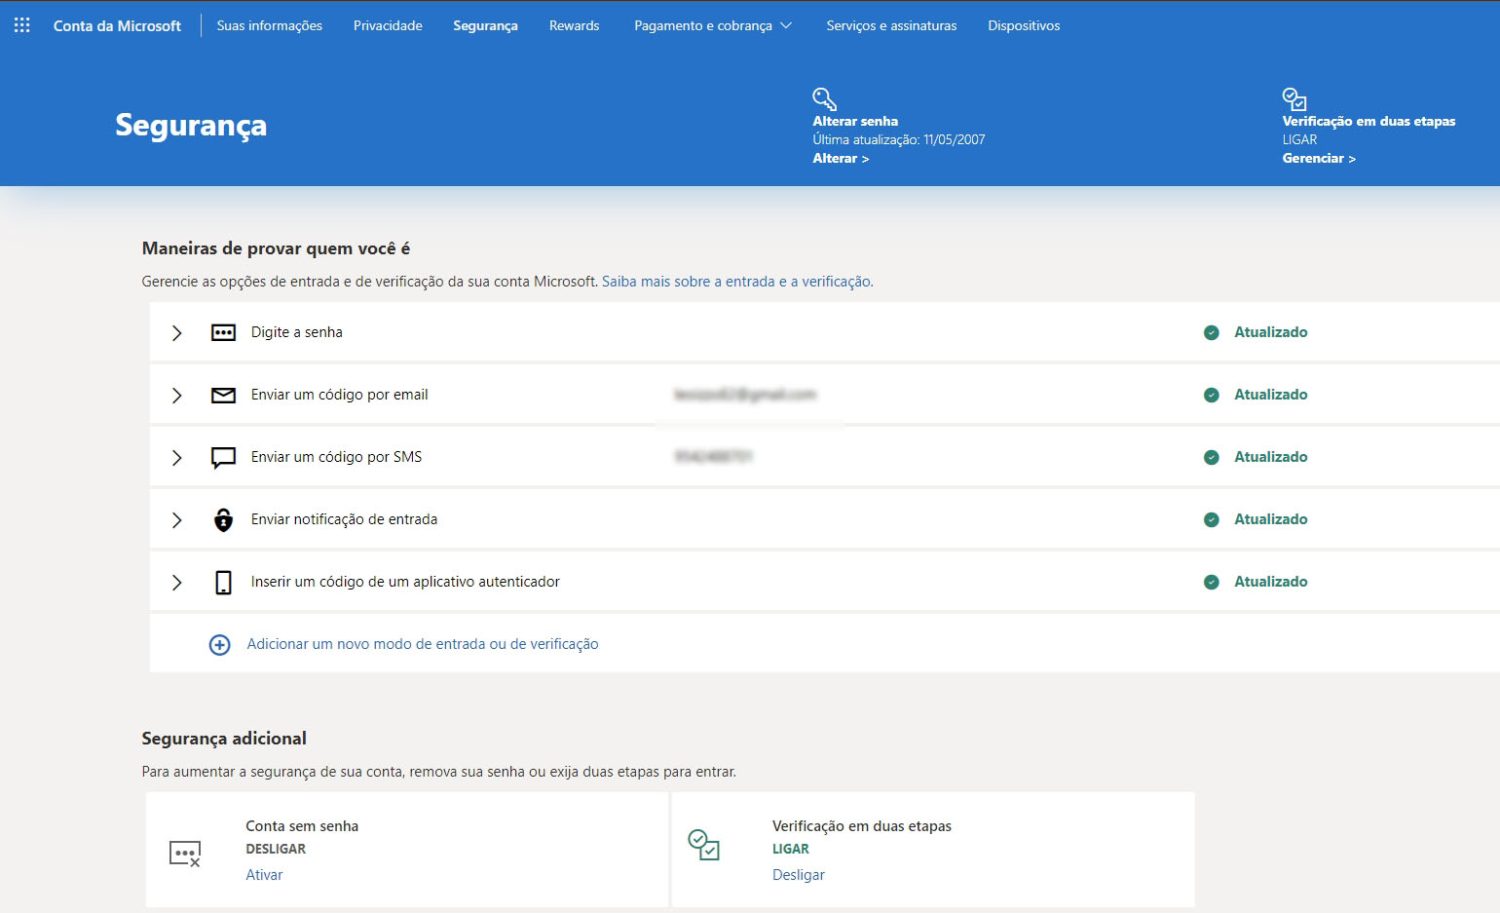Open the Microsoft apps grid launcher

(x=22, y=25)
